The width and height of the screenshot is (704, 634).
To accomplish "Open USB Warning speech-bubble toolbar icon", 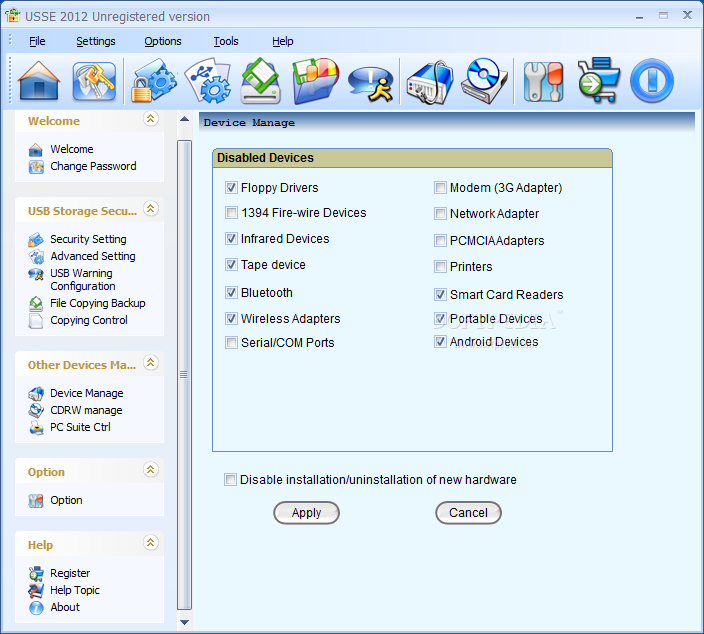I will click(x=371, y=83).
